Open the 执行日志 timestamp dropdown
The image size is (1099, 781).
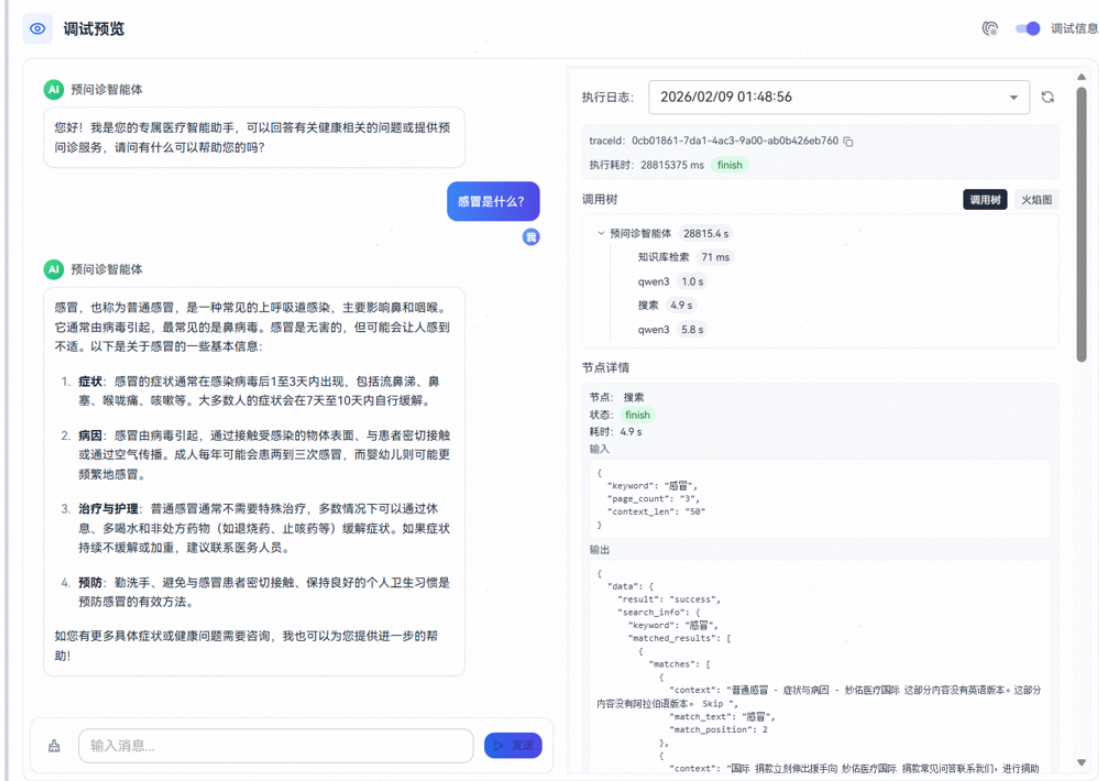838,97
